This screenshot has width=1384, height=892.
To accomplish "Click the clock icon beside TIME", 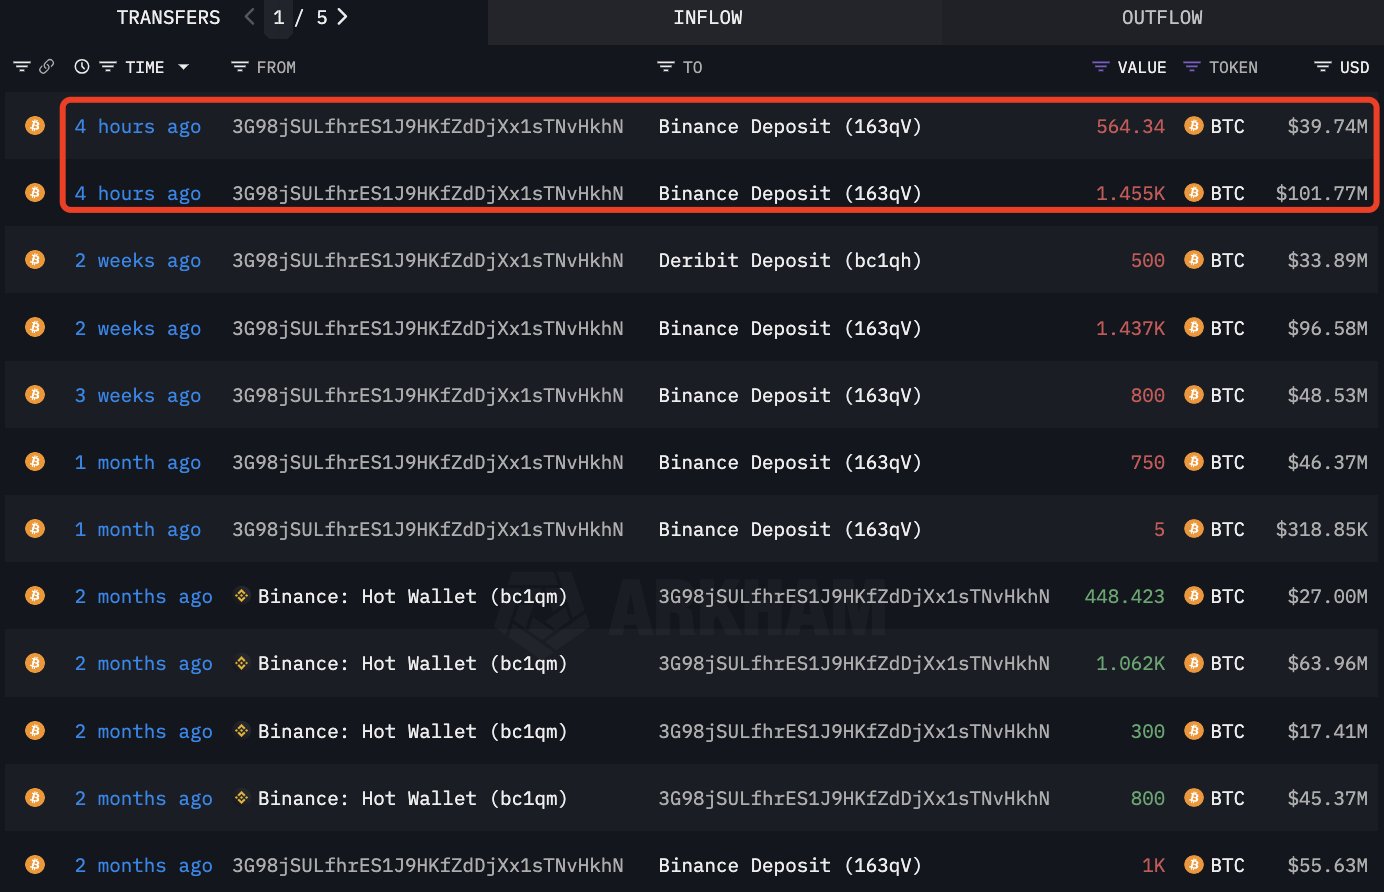I will [82, 67].
